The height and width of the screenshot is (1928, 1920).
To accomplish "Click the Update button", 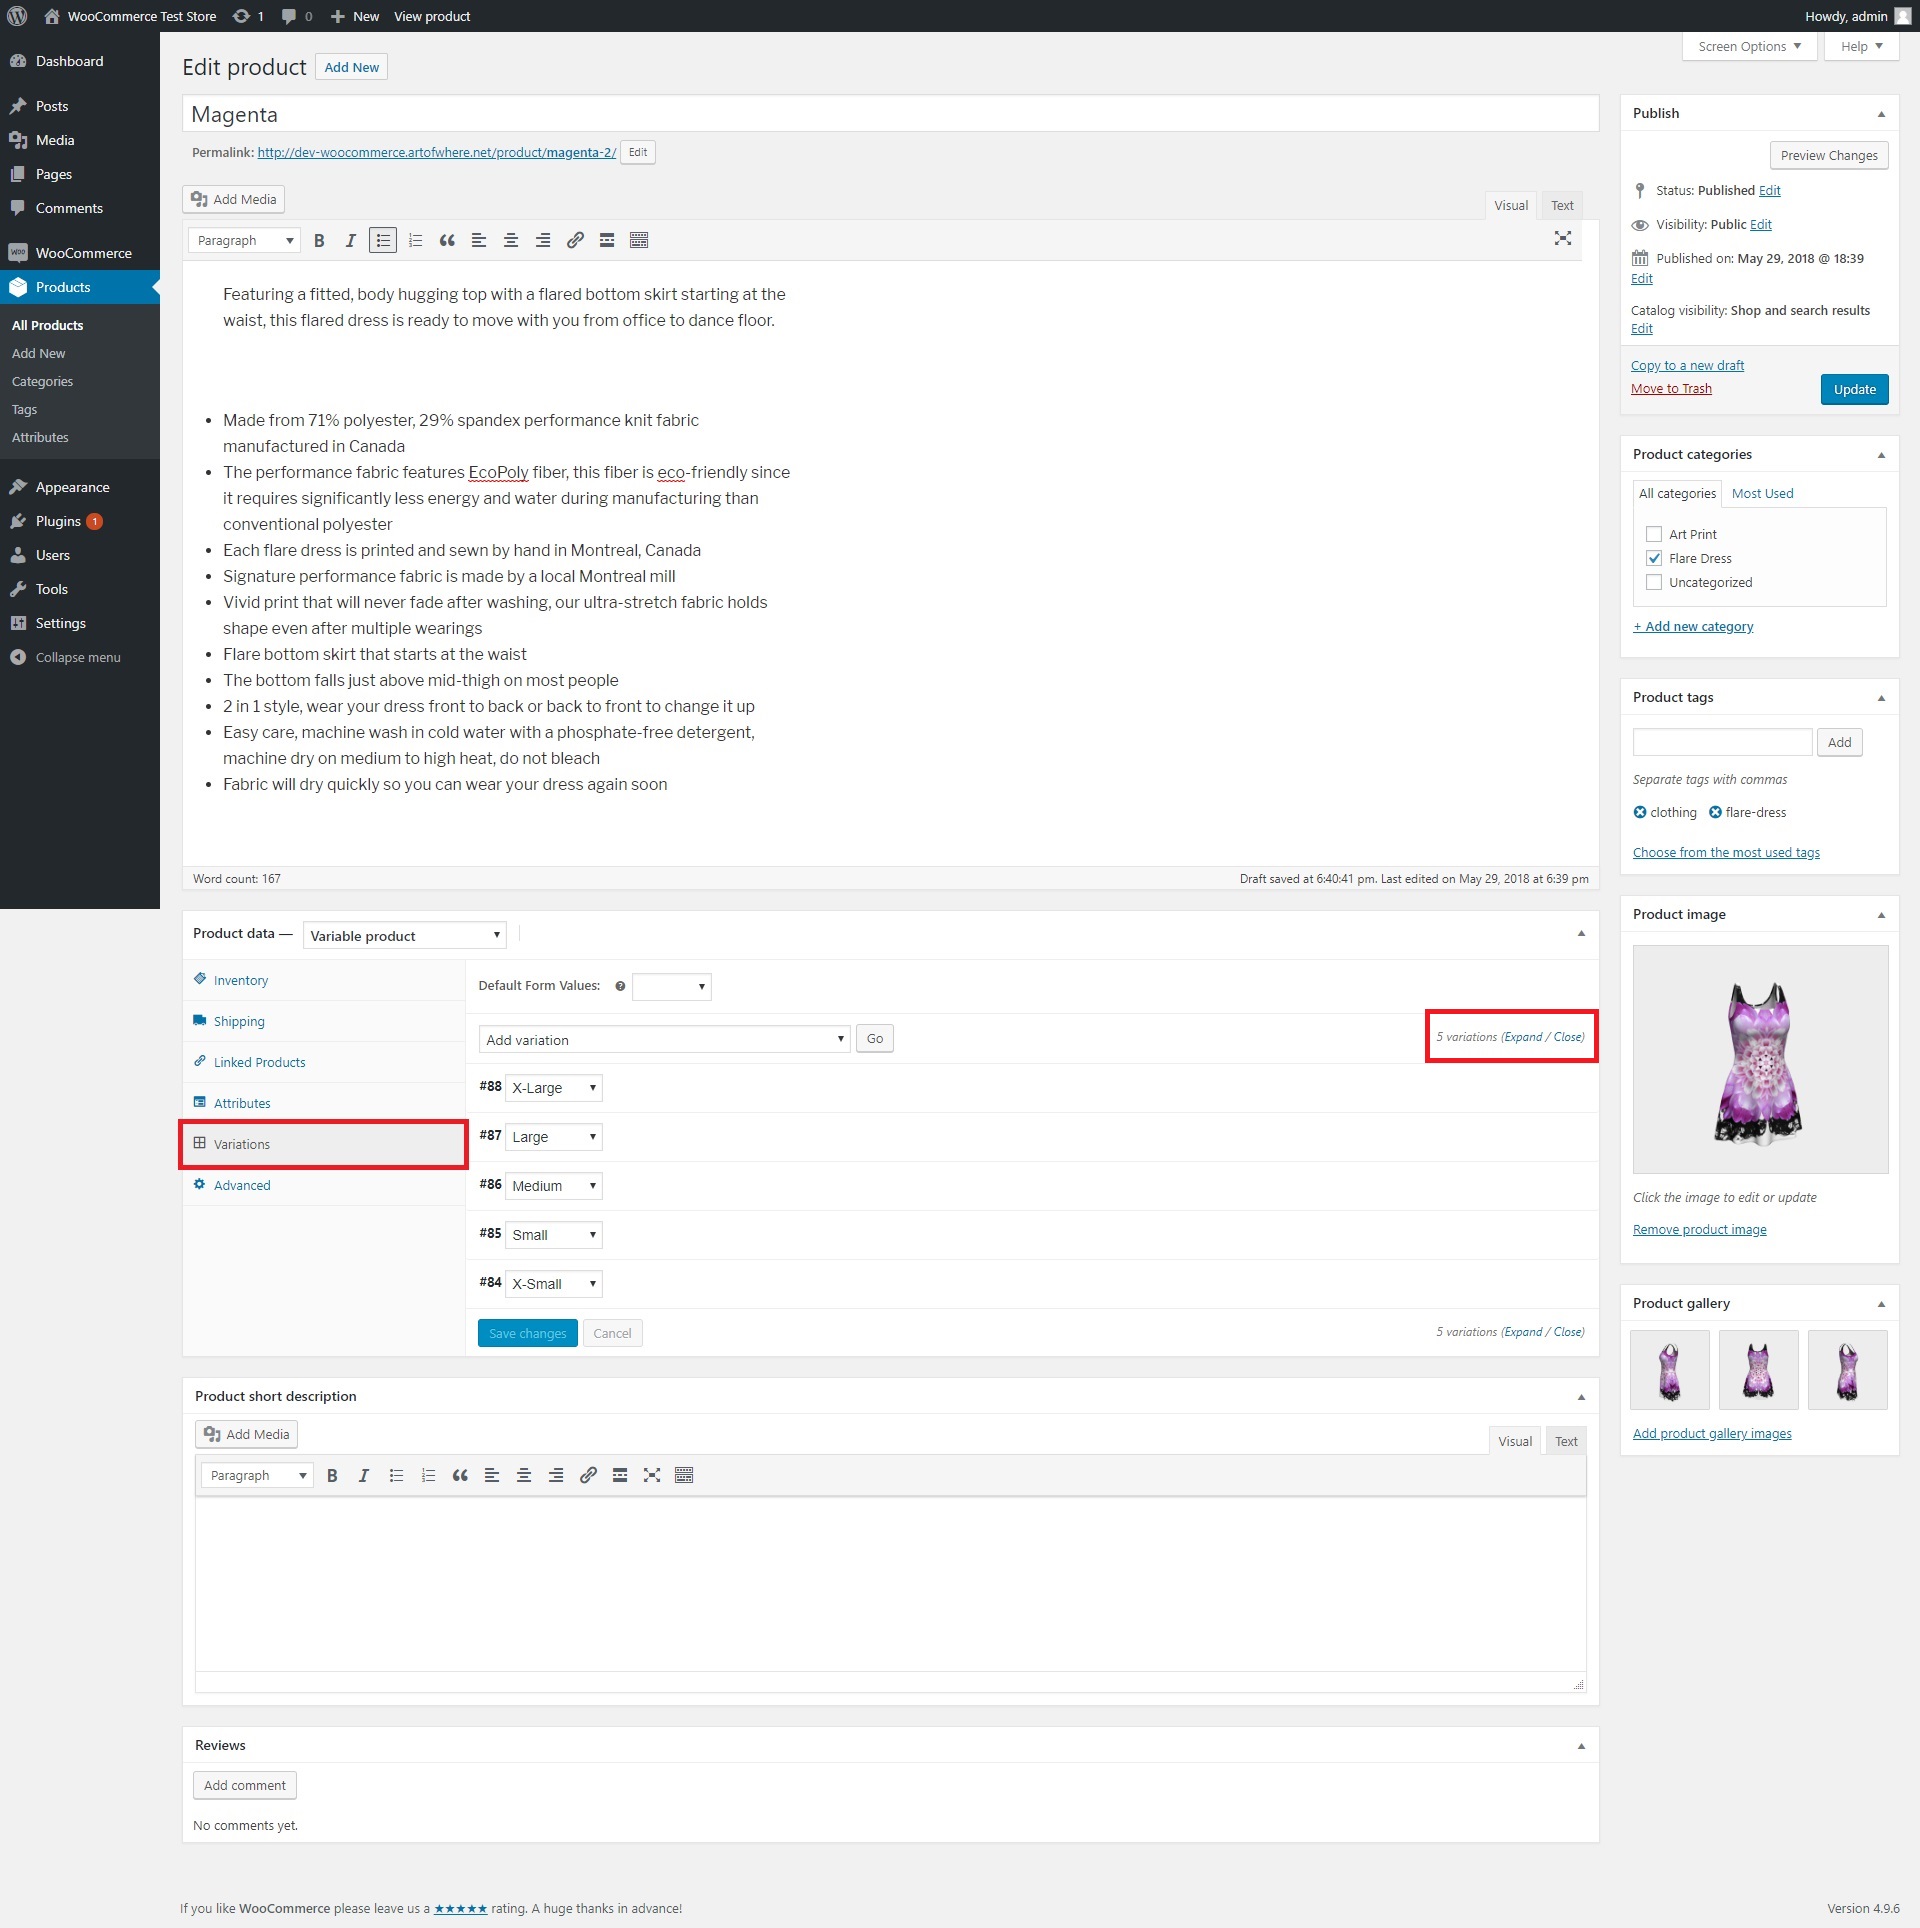I will point(1854,389).
